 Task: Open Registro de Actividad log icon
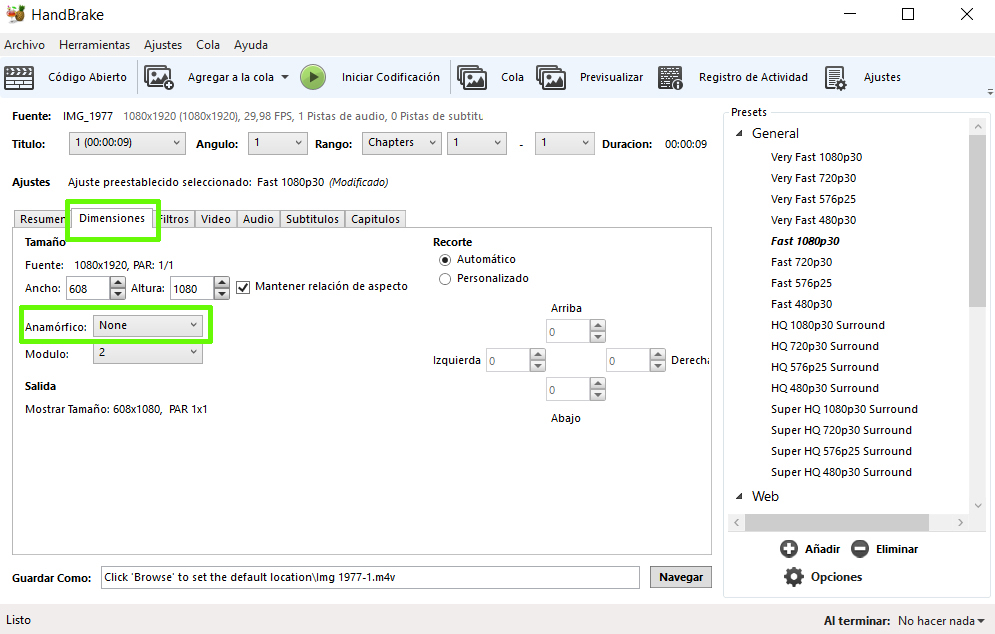(671, 77)
